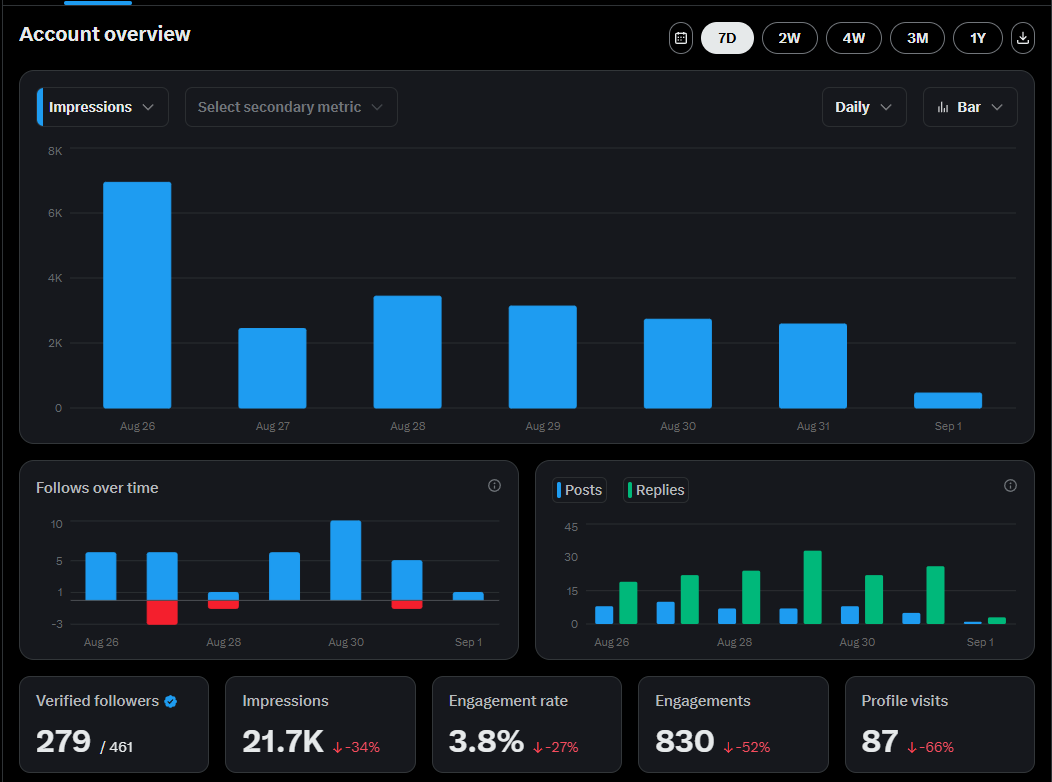Click the Aug 29 impressions bar
Image resolution: width=1052 pixels, height=782 pixels.
pyautogui.click(x=543, y=357)
